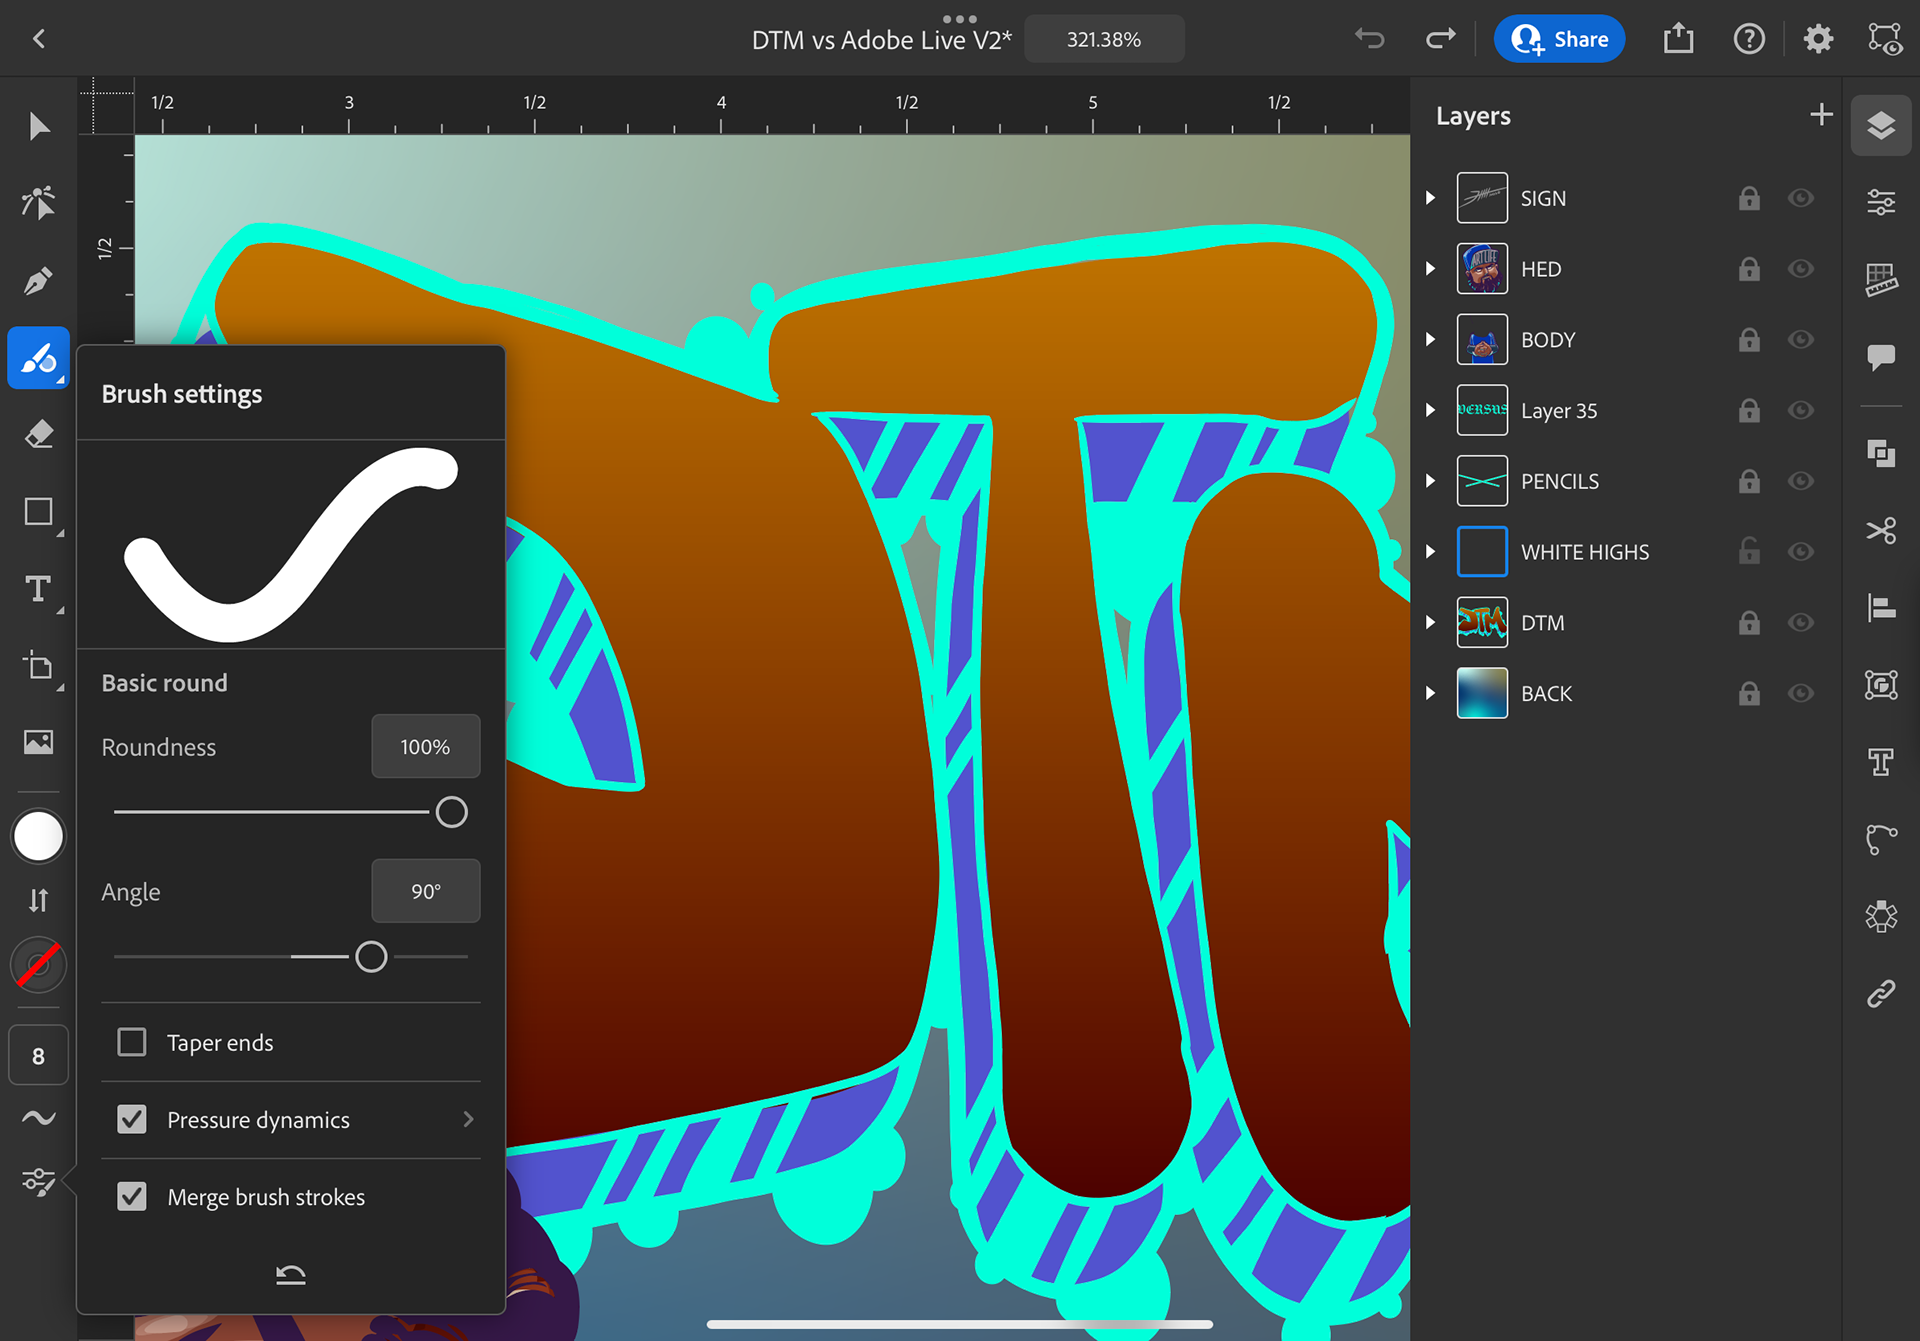Click the Roundness slider handle

point(451,812)
